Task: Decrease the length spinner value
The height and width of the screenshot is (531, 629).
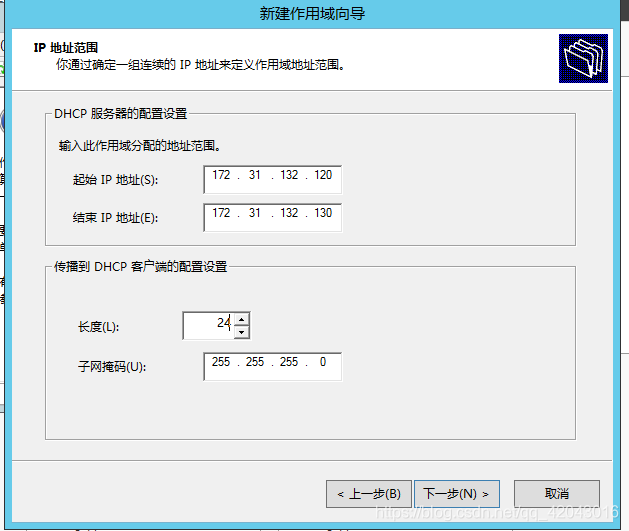Action: click(x=241, y=332)
